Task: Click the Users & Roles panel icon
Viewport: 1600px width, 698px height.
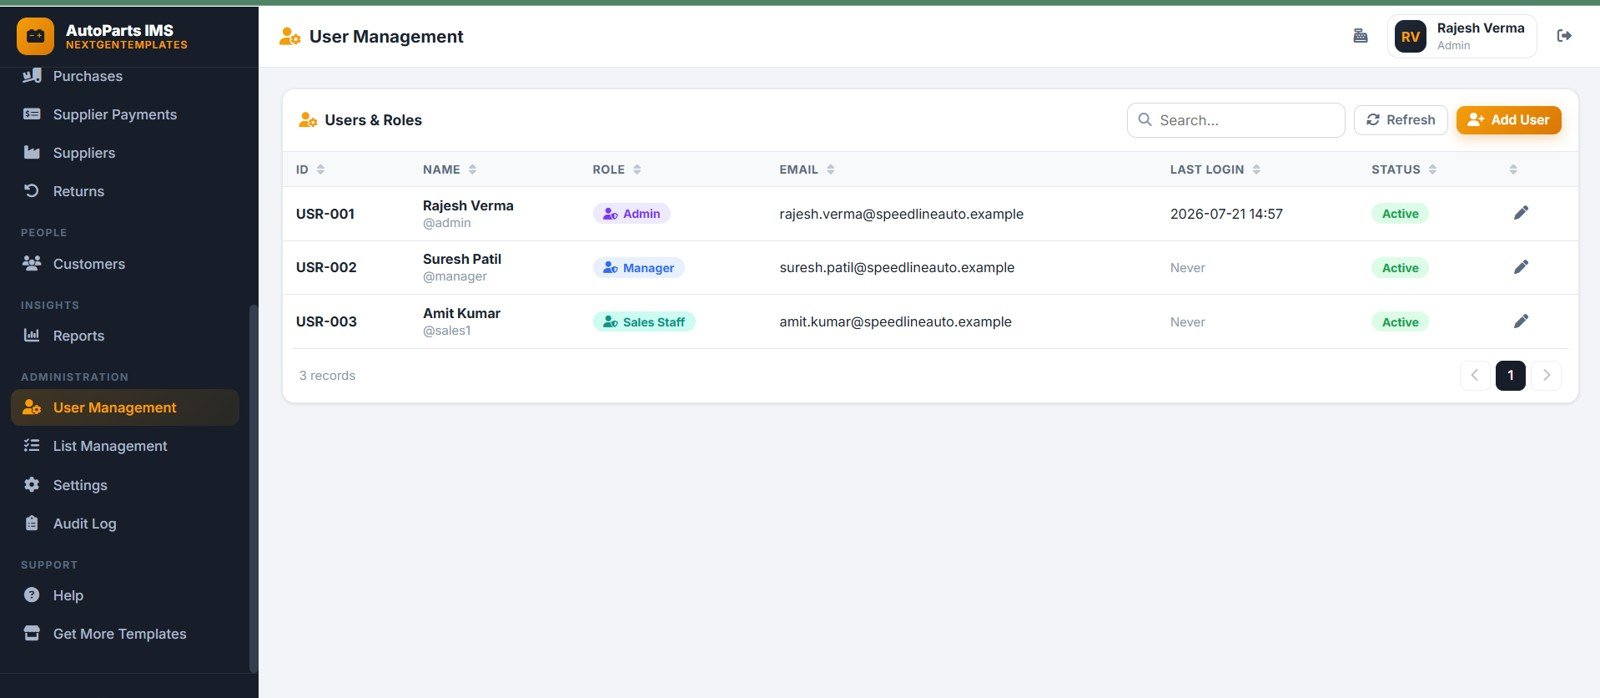Action: (x=308, y=120)
